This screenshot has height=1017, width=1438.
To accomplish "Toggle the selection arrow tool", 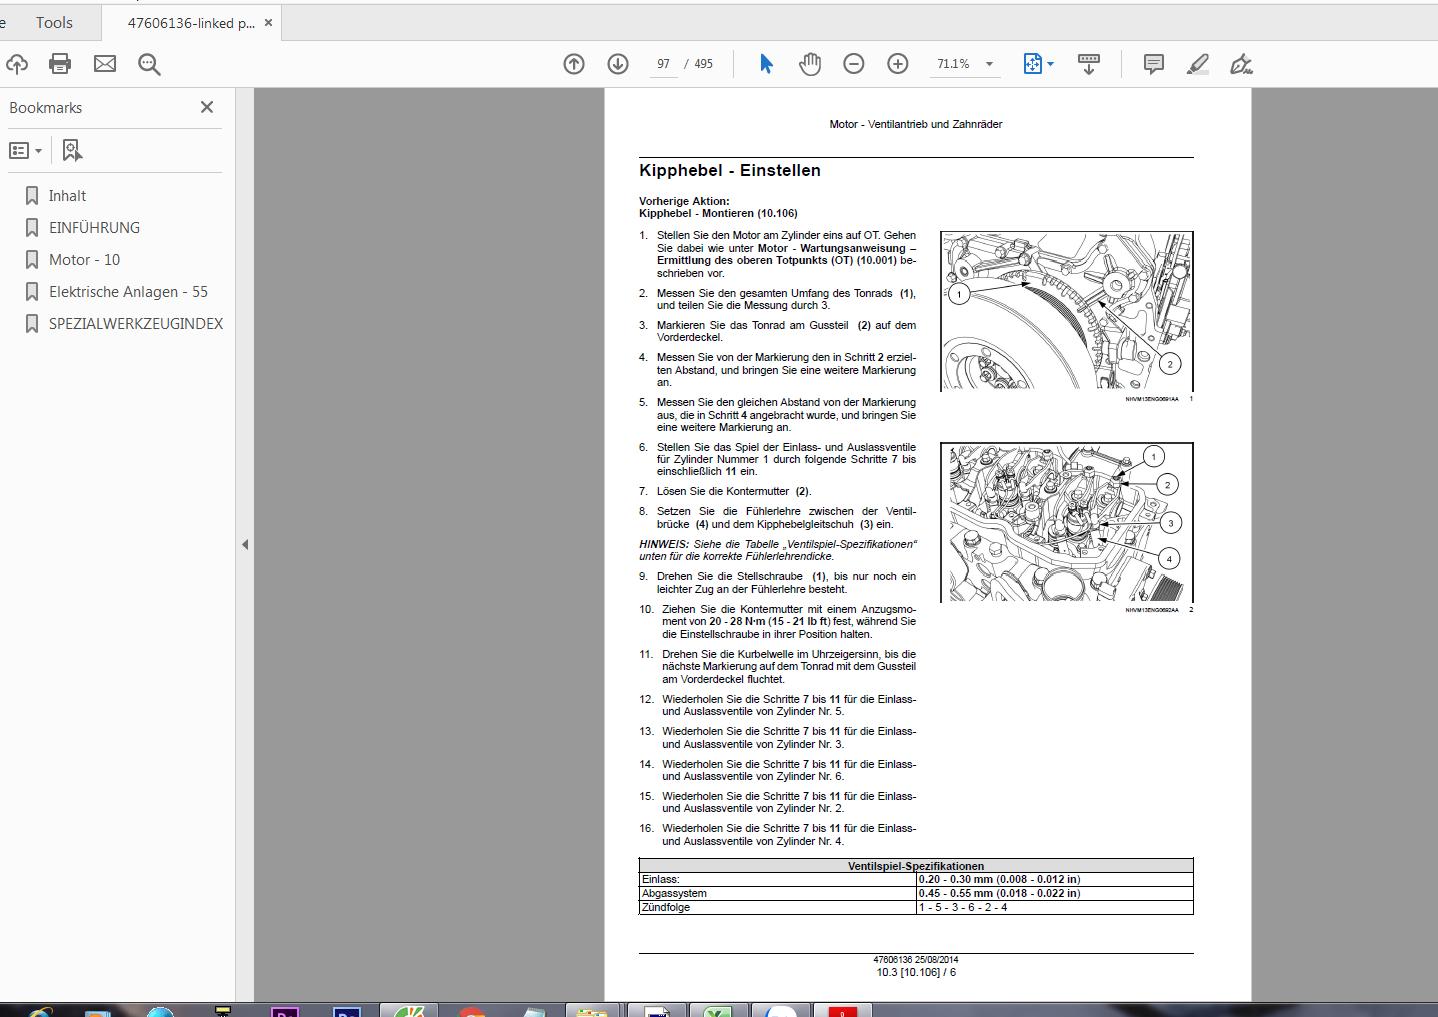I will coord(765,63).
